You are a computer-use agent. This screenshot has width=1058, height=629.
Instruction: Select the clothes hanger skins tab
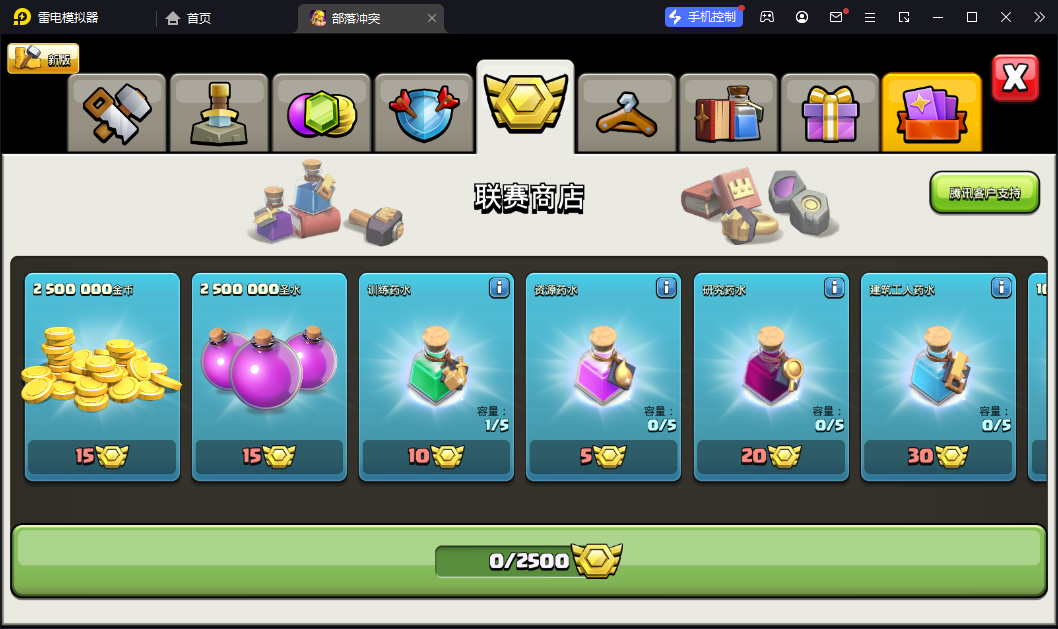pos(627,113)
